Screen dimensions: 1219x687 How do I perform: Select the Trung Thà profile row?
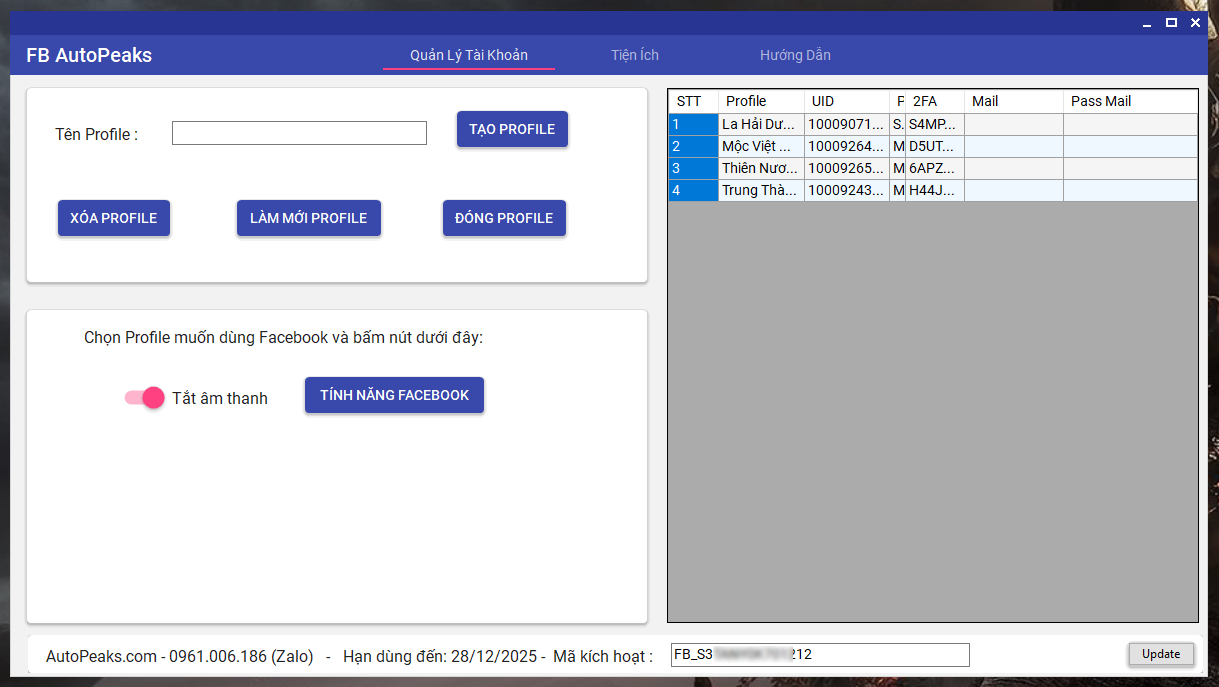(x=759, y=190)
